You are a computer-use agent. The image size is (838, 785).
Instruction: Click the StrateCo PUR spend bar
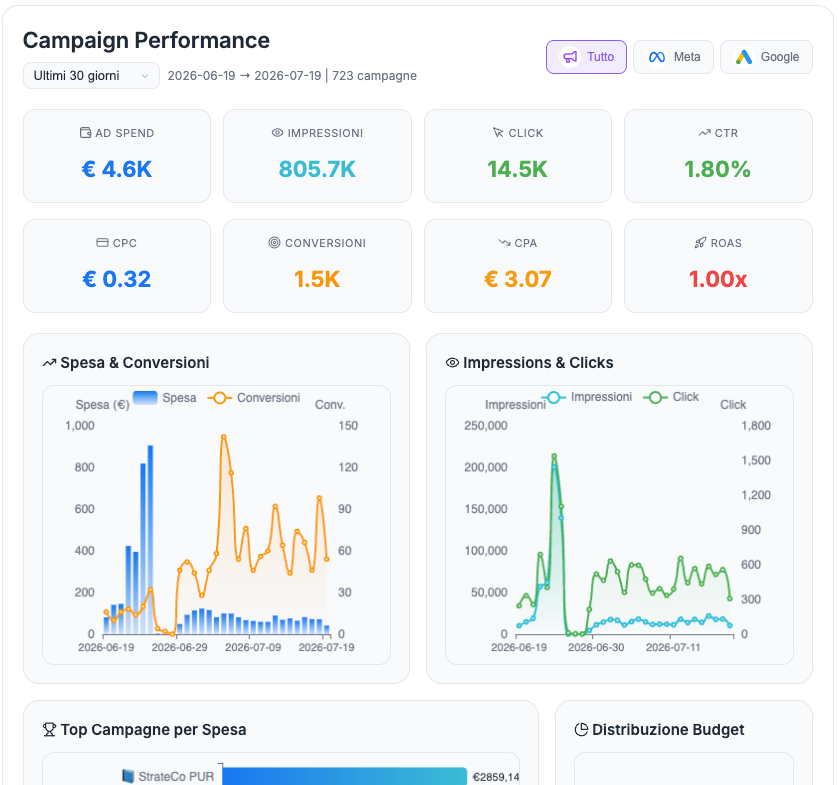345,776
